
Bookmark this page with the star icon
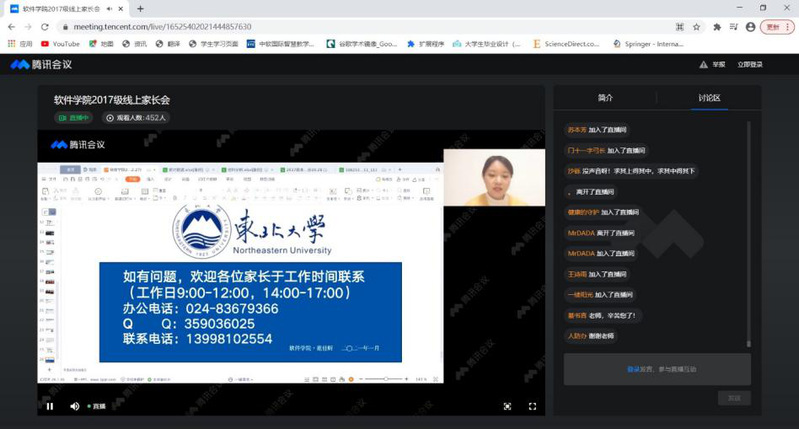[x=698, y=27]
